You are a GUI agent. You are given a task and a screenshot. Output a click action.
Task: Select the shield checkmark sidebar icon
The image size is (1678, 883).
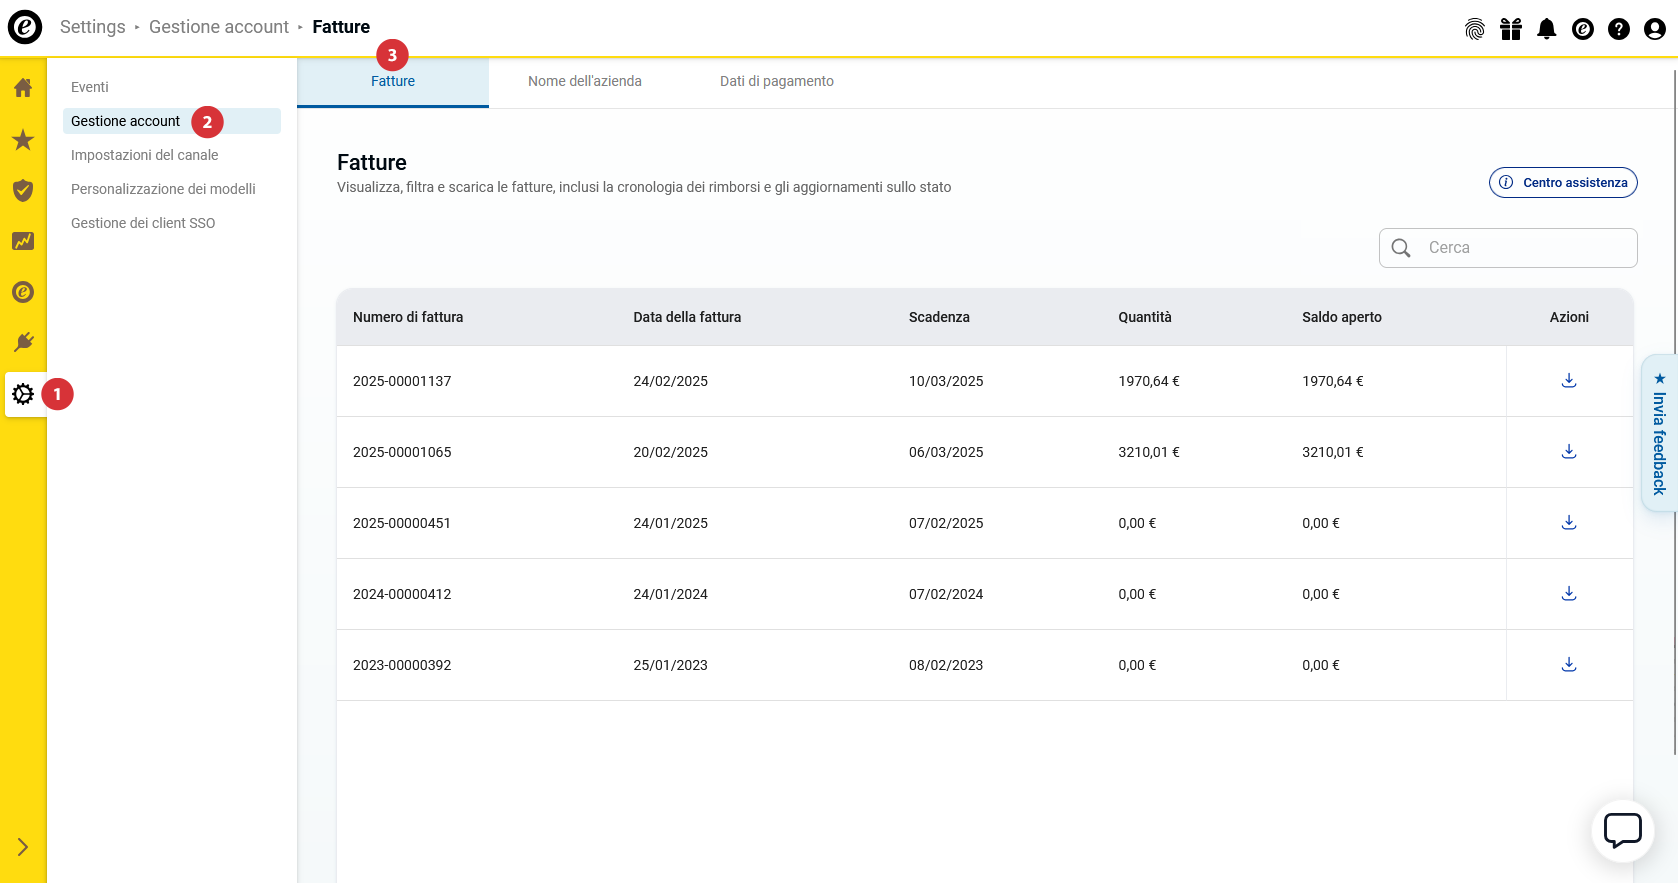(x=23, y=190)
